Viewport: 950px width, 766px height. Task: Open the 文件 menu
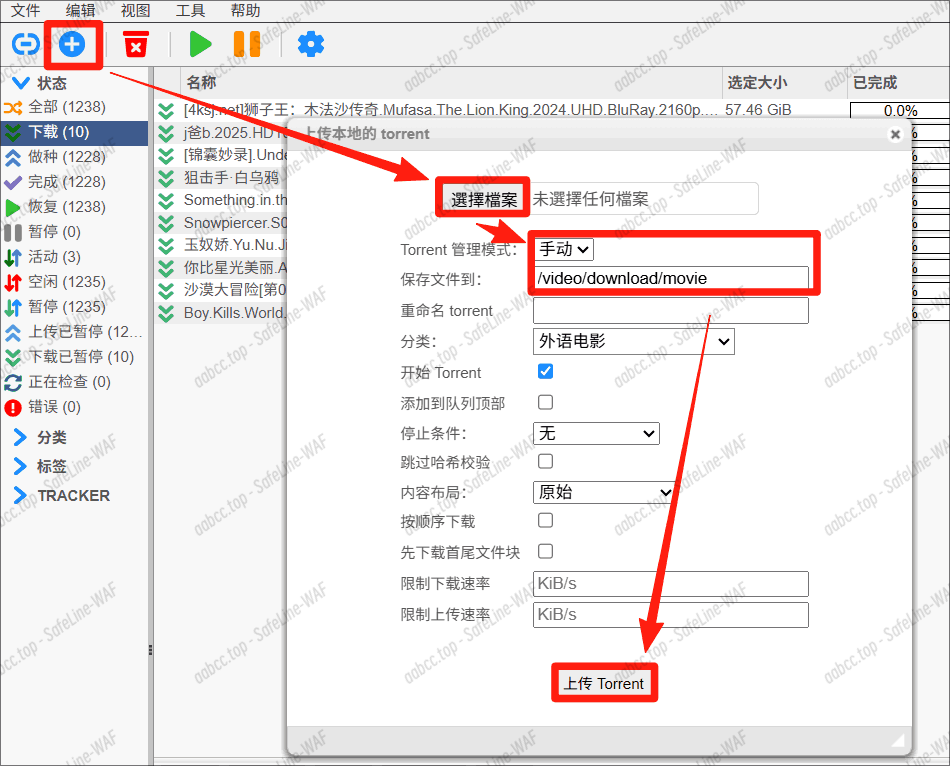pos(25,10)
